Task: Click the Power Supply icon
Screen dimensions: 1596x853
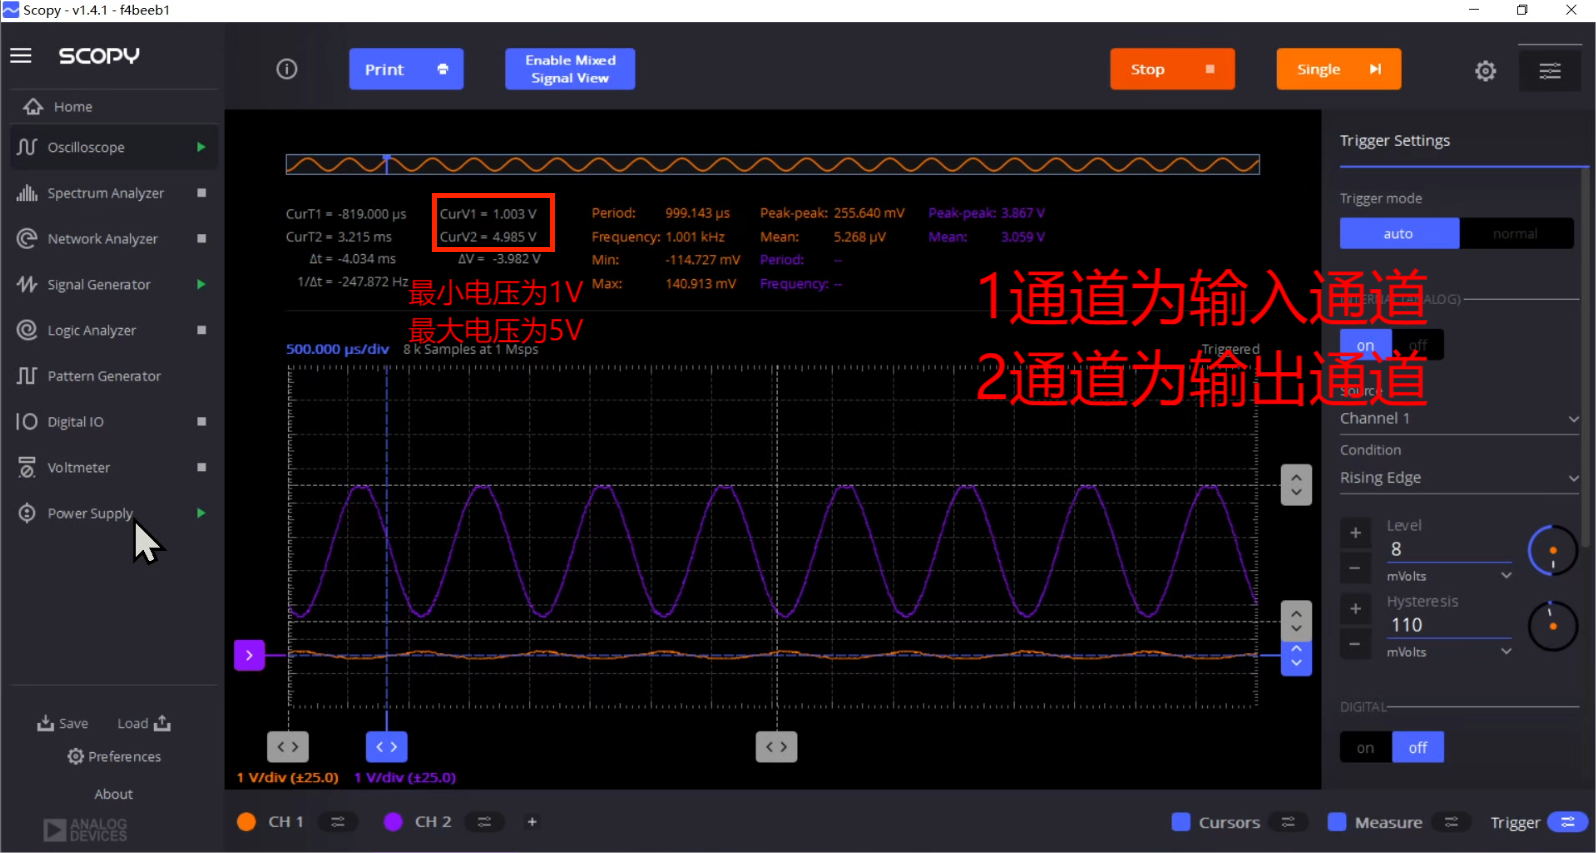Action: coord(27,513)
